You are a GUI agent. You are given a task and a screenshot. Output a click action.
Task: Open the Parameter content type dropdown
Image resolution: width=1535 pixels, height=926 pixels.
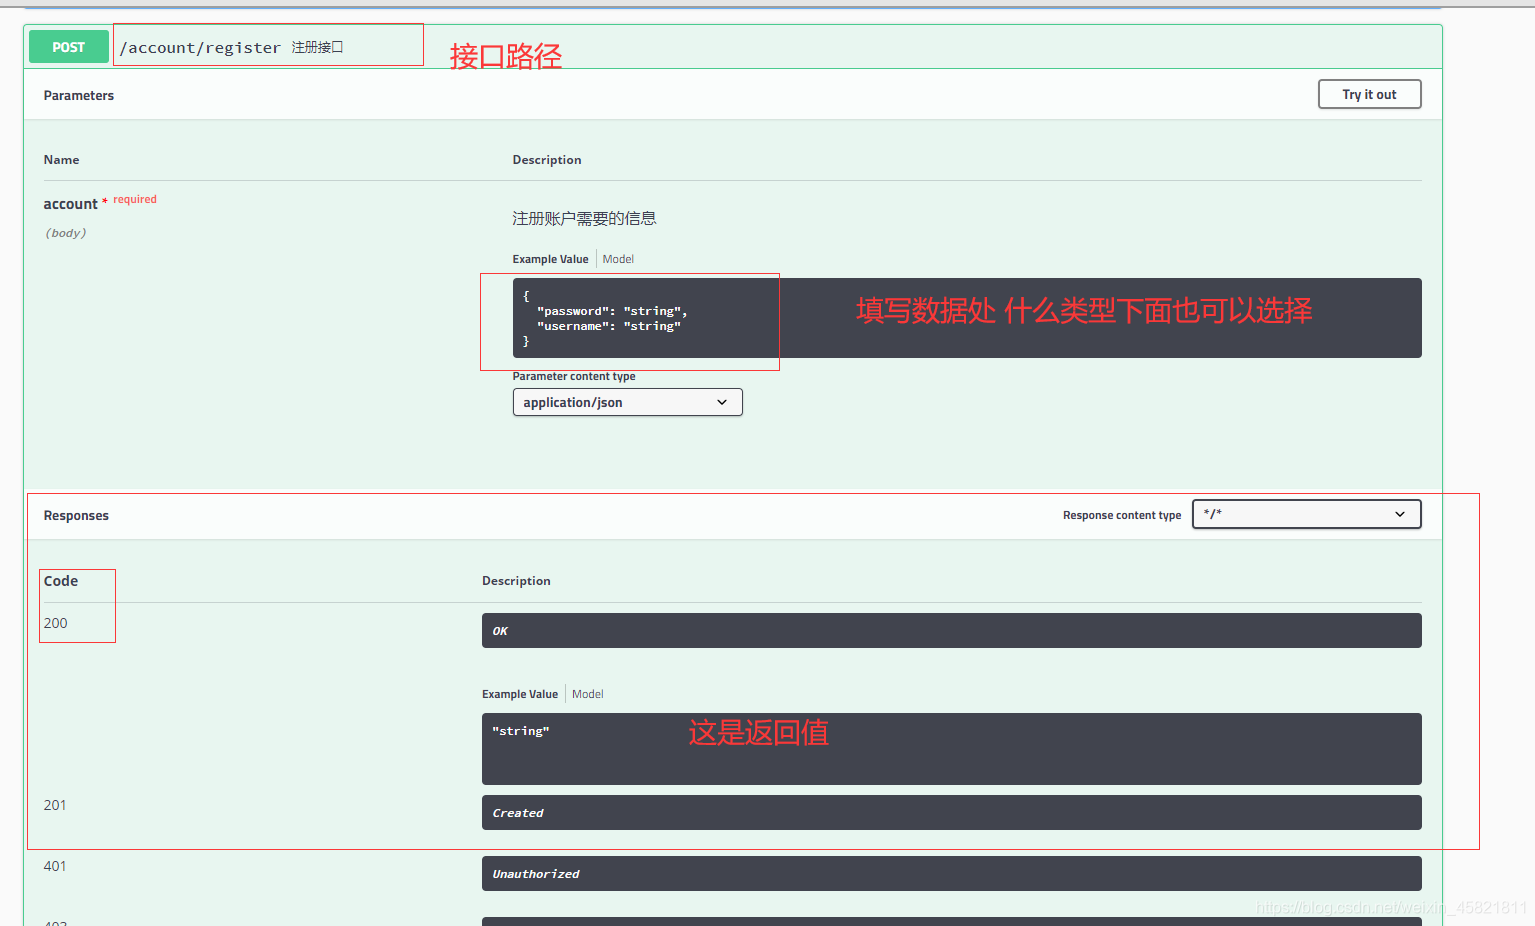[627, 402]
